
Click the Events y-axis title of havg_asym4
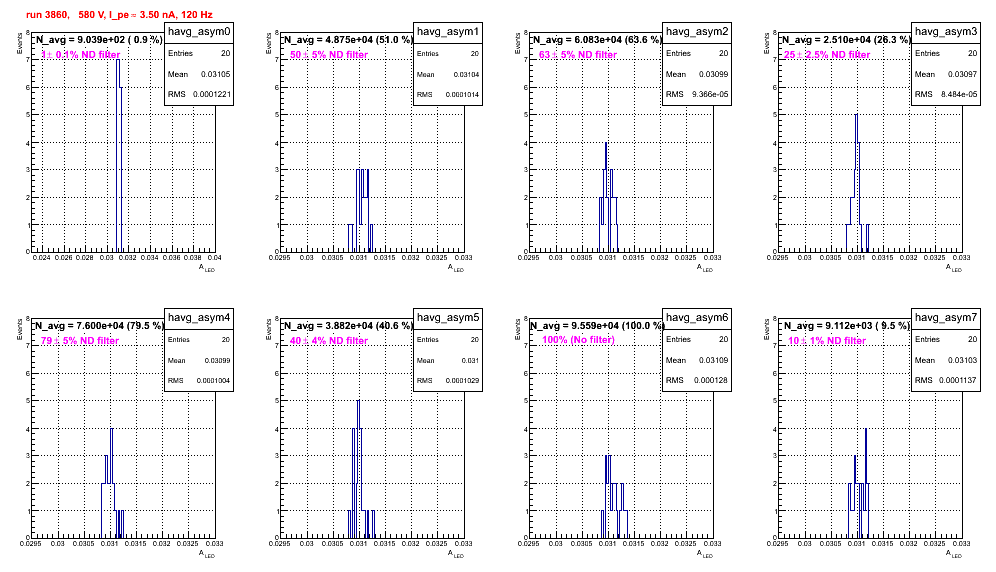[19, 330]
